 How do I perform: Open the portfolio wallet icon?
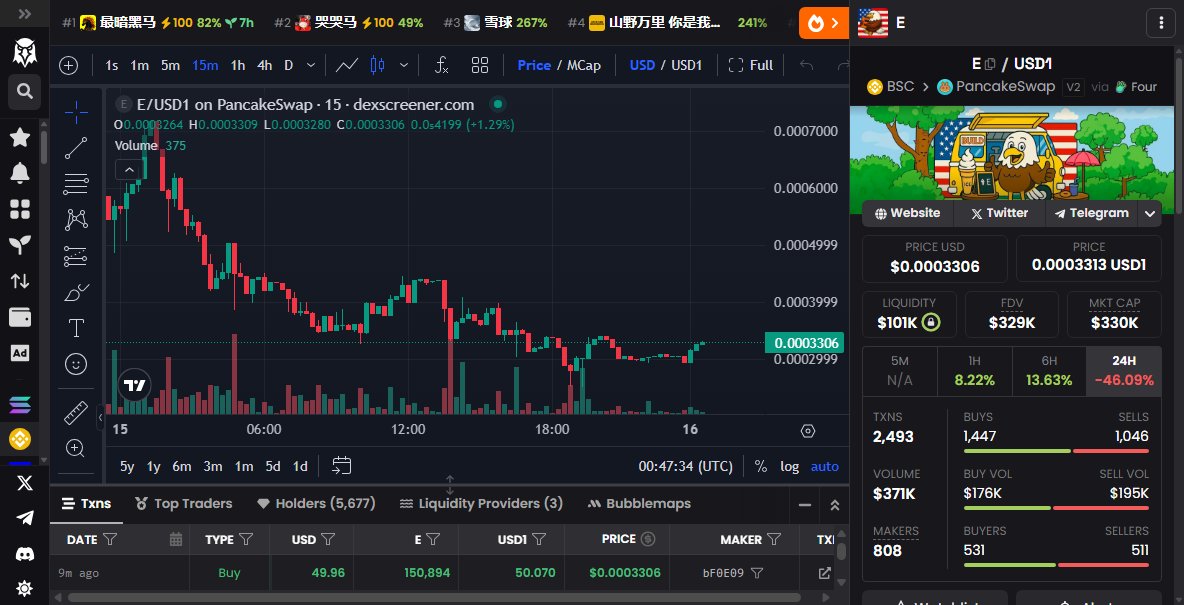[x=20, y=317]
